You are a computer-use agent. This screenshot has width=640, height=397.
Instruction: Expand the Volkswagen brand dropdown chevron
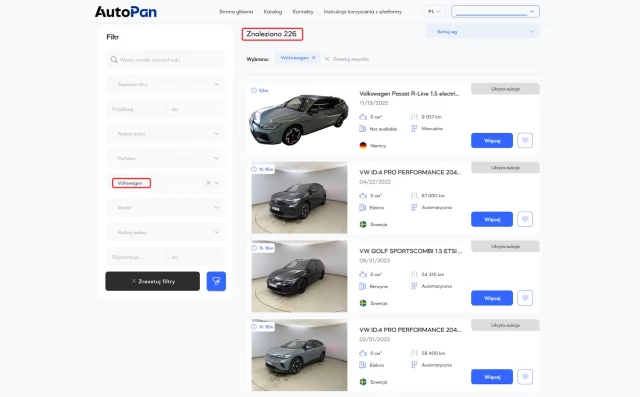pos(217,183)
